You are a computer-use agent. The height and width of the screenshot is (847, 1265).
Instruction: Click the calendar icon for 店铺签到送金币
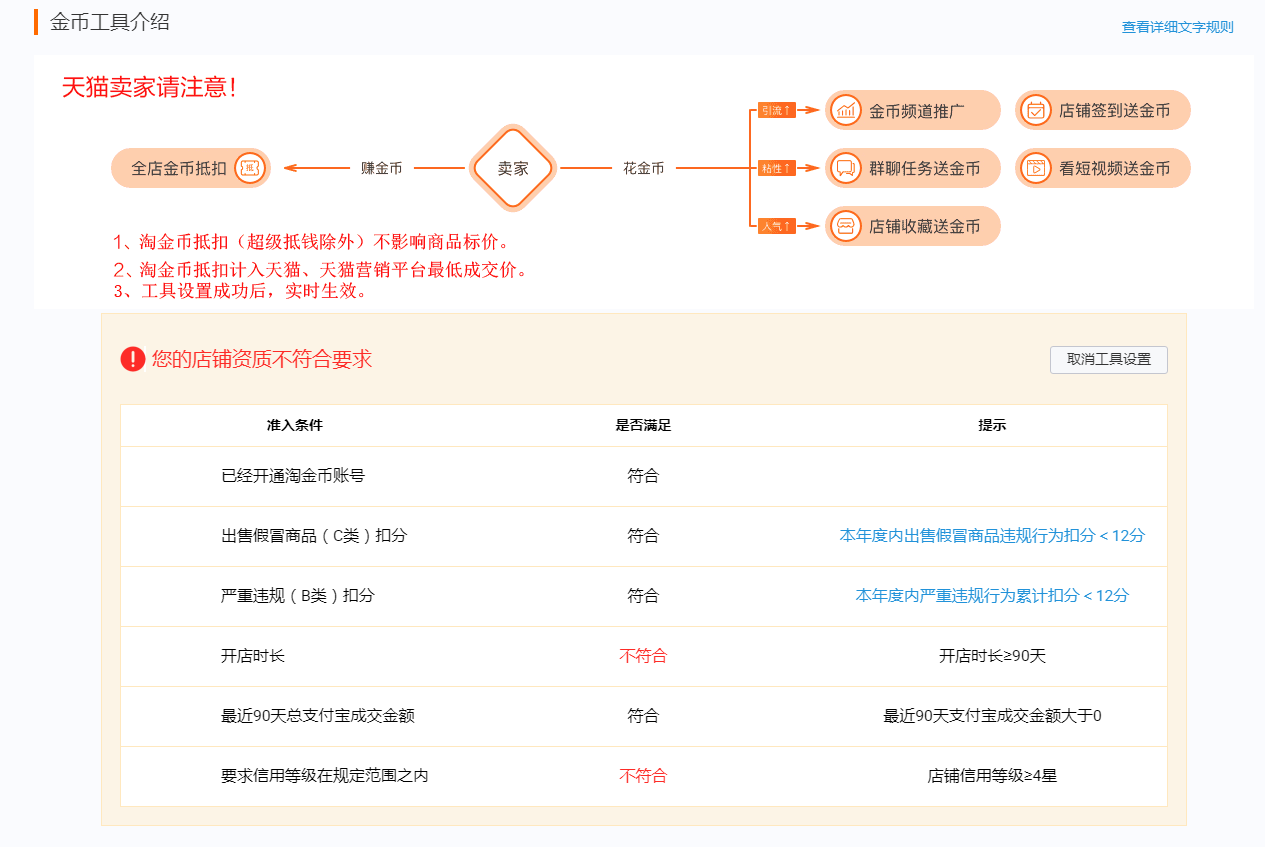1036,110
